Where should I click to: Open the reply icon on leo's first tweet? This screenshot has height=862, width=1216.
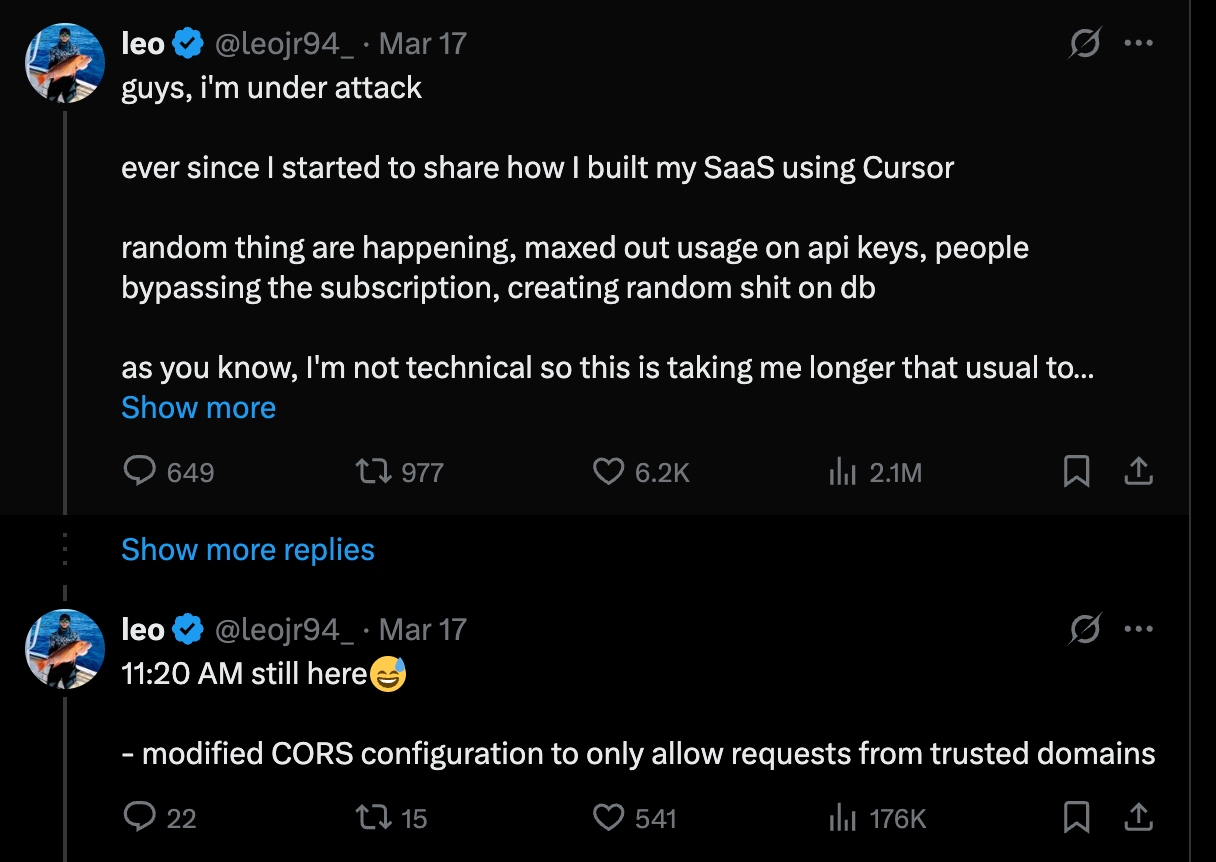click(140, 471)
